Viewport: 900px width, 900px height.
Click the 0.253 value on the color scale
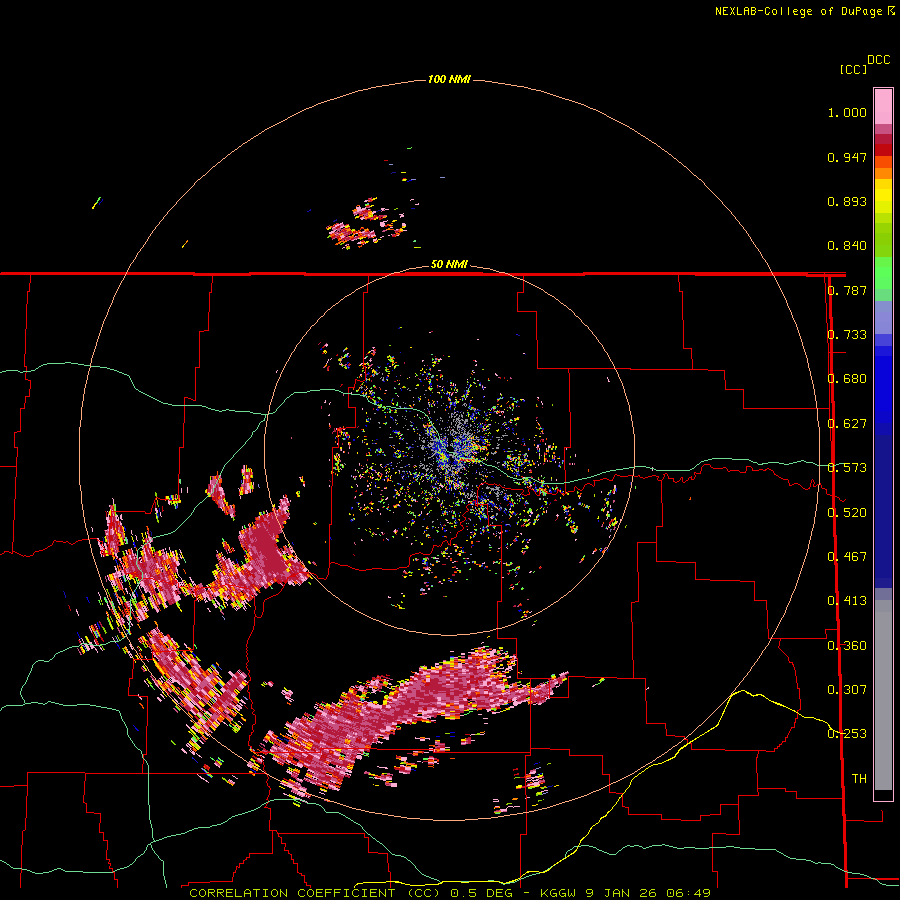(x=847, y=734)
